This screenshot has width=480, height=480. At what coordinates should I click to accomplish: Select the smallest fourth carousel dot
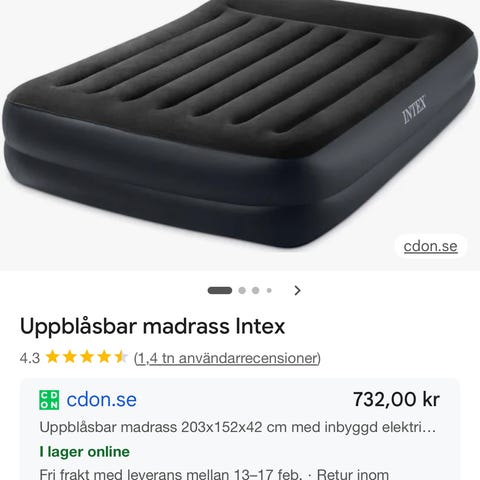click(x=269, y=291)
